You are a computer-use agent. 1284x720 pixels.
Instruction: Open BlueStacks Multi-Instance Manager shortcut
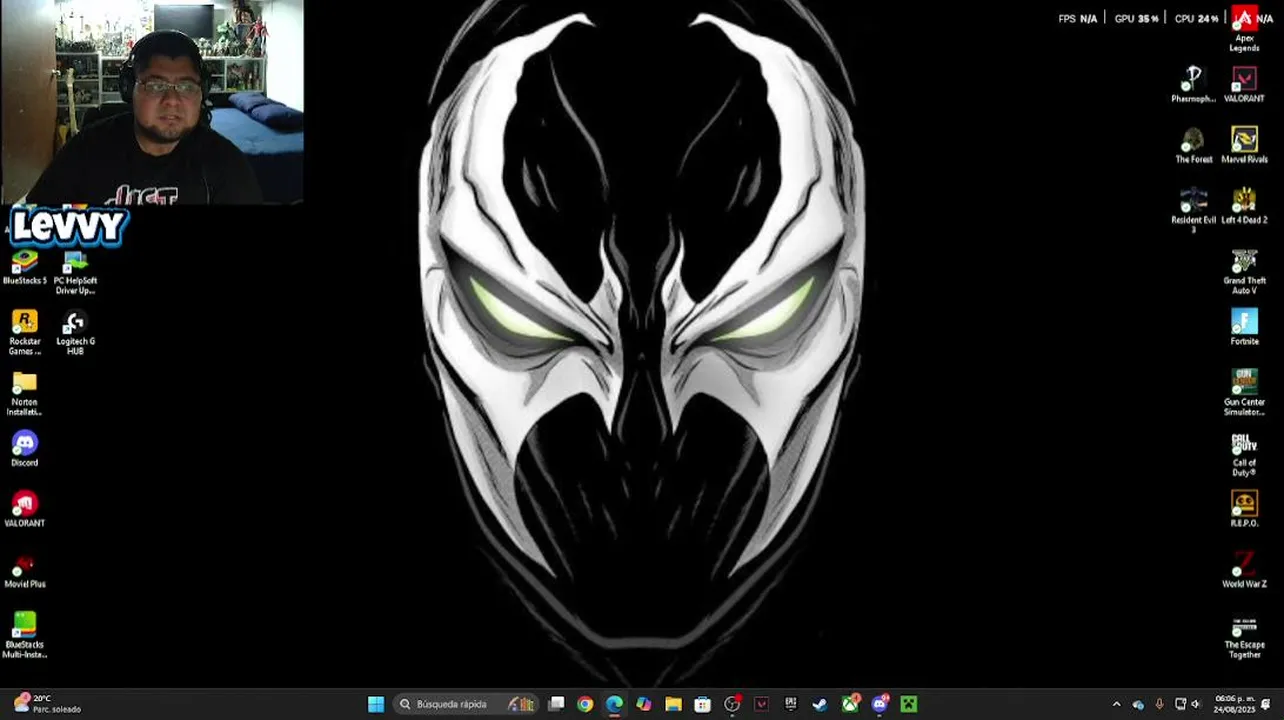click(x=24, y=635)
